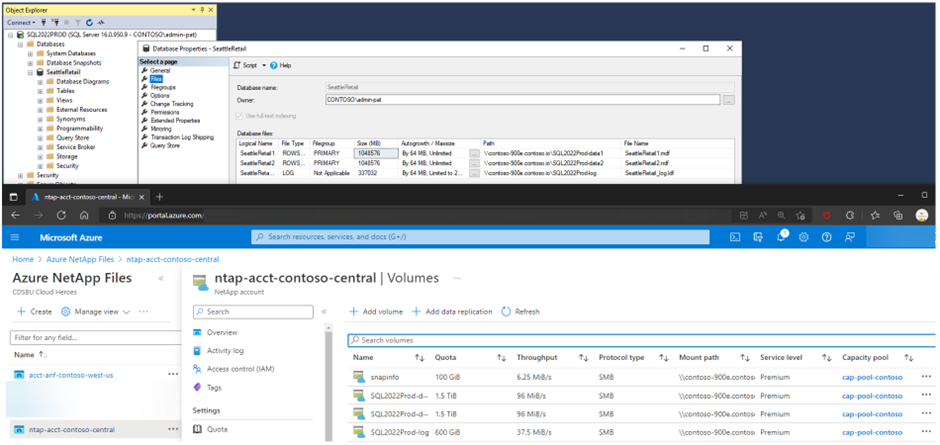Toggle the Use full-text indexing checkbox
This screenshot has height=445, width=940.
click(x=240, y=116)
